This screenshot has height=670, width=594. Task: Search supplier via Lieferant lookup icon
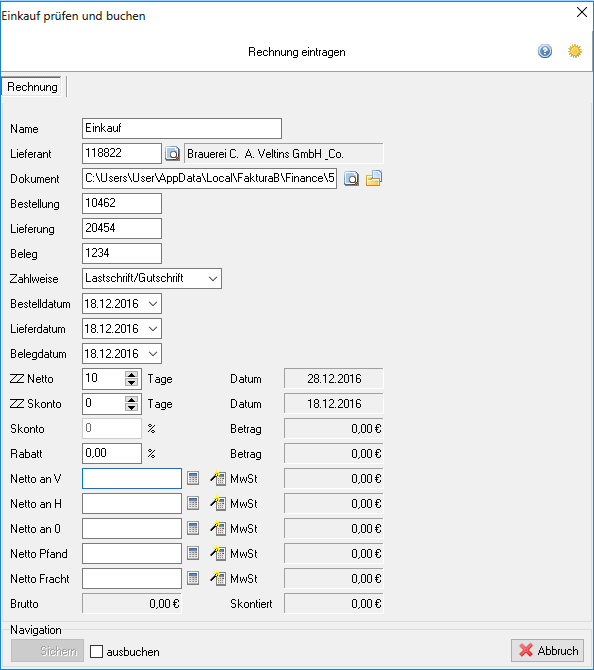click(173, 153)
